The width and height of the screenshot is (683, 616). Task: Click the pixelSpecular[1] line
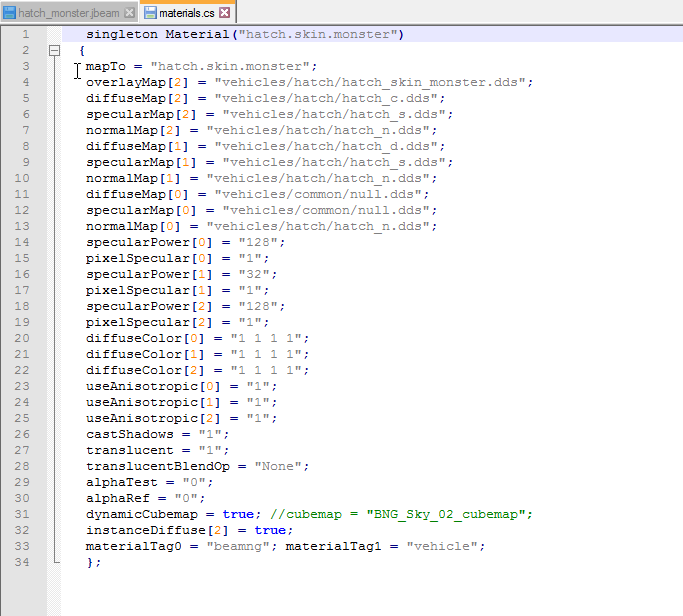(x=177, y=290)
